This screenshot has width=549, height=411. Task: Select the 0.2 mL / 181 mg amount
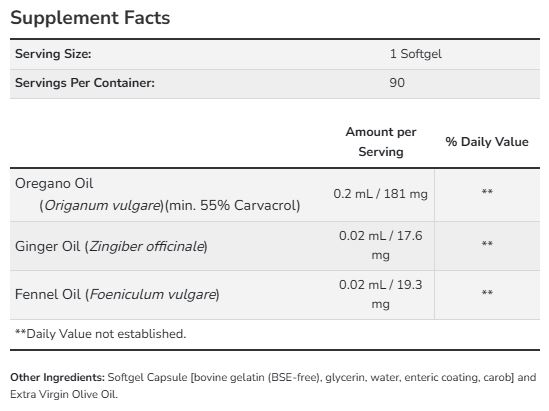380,194
